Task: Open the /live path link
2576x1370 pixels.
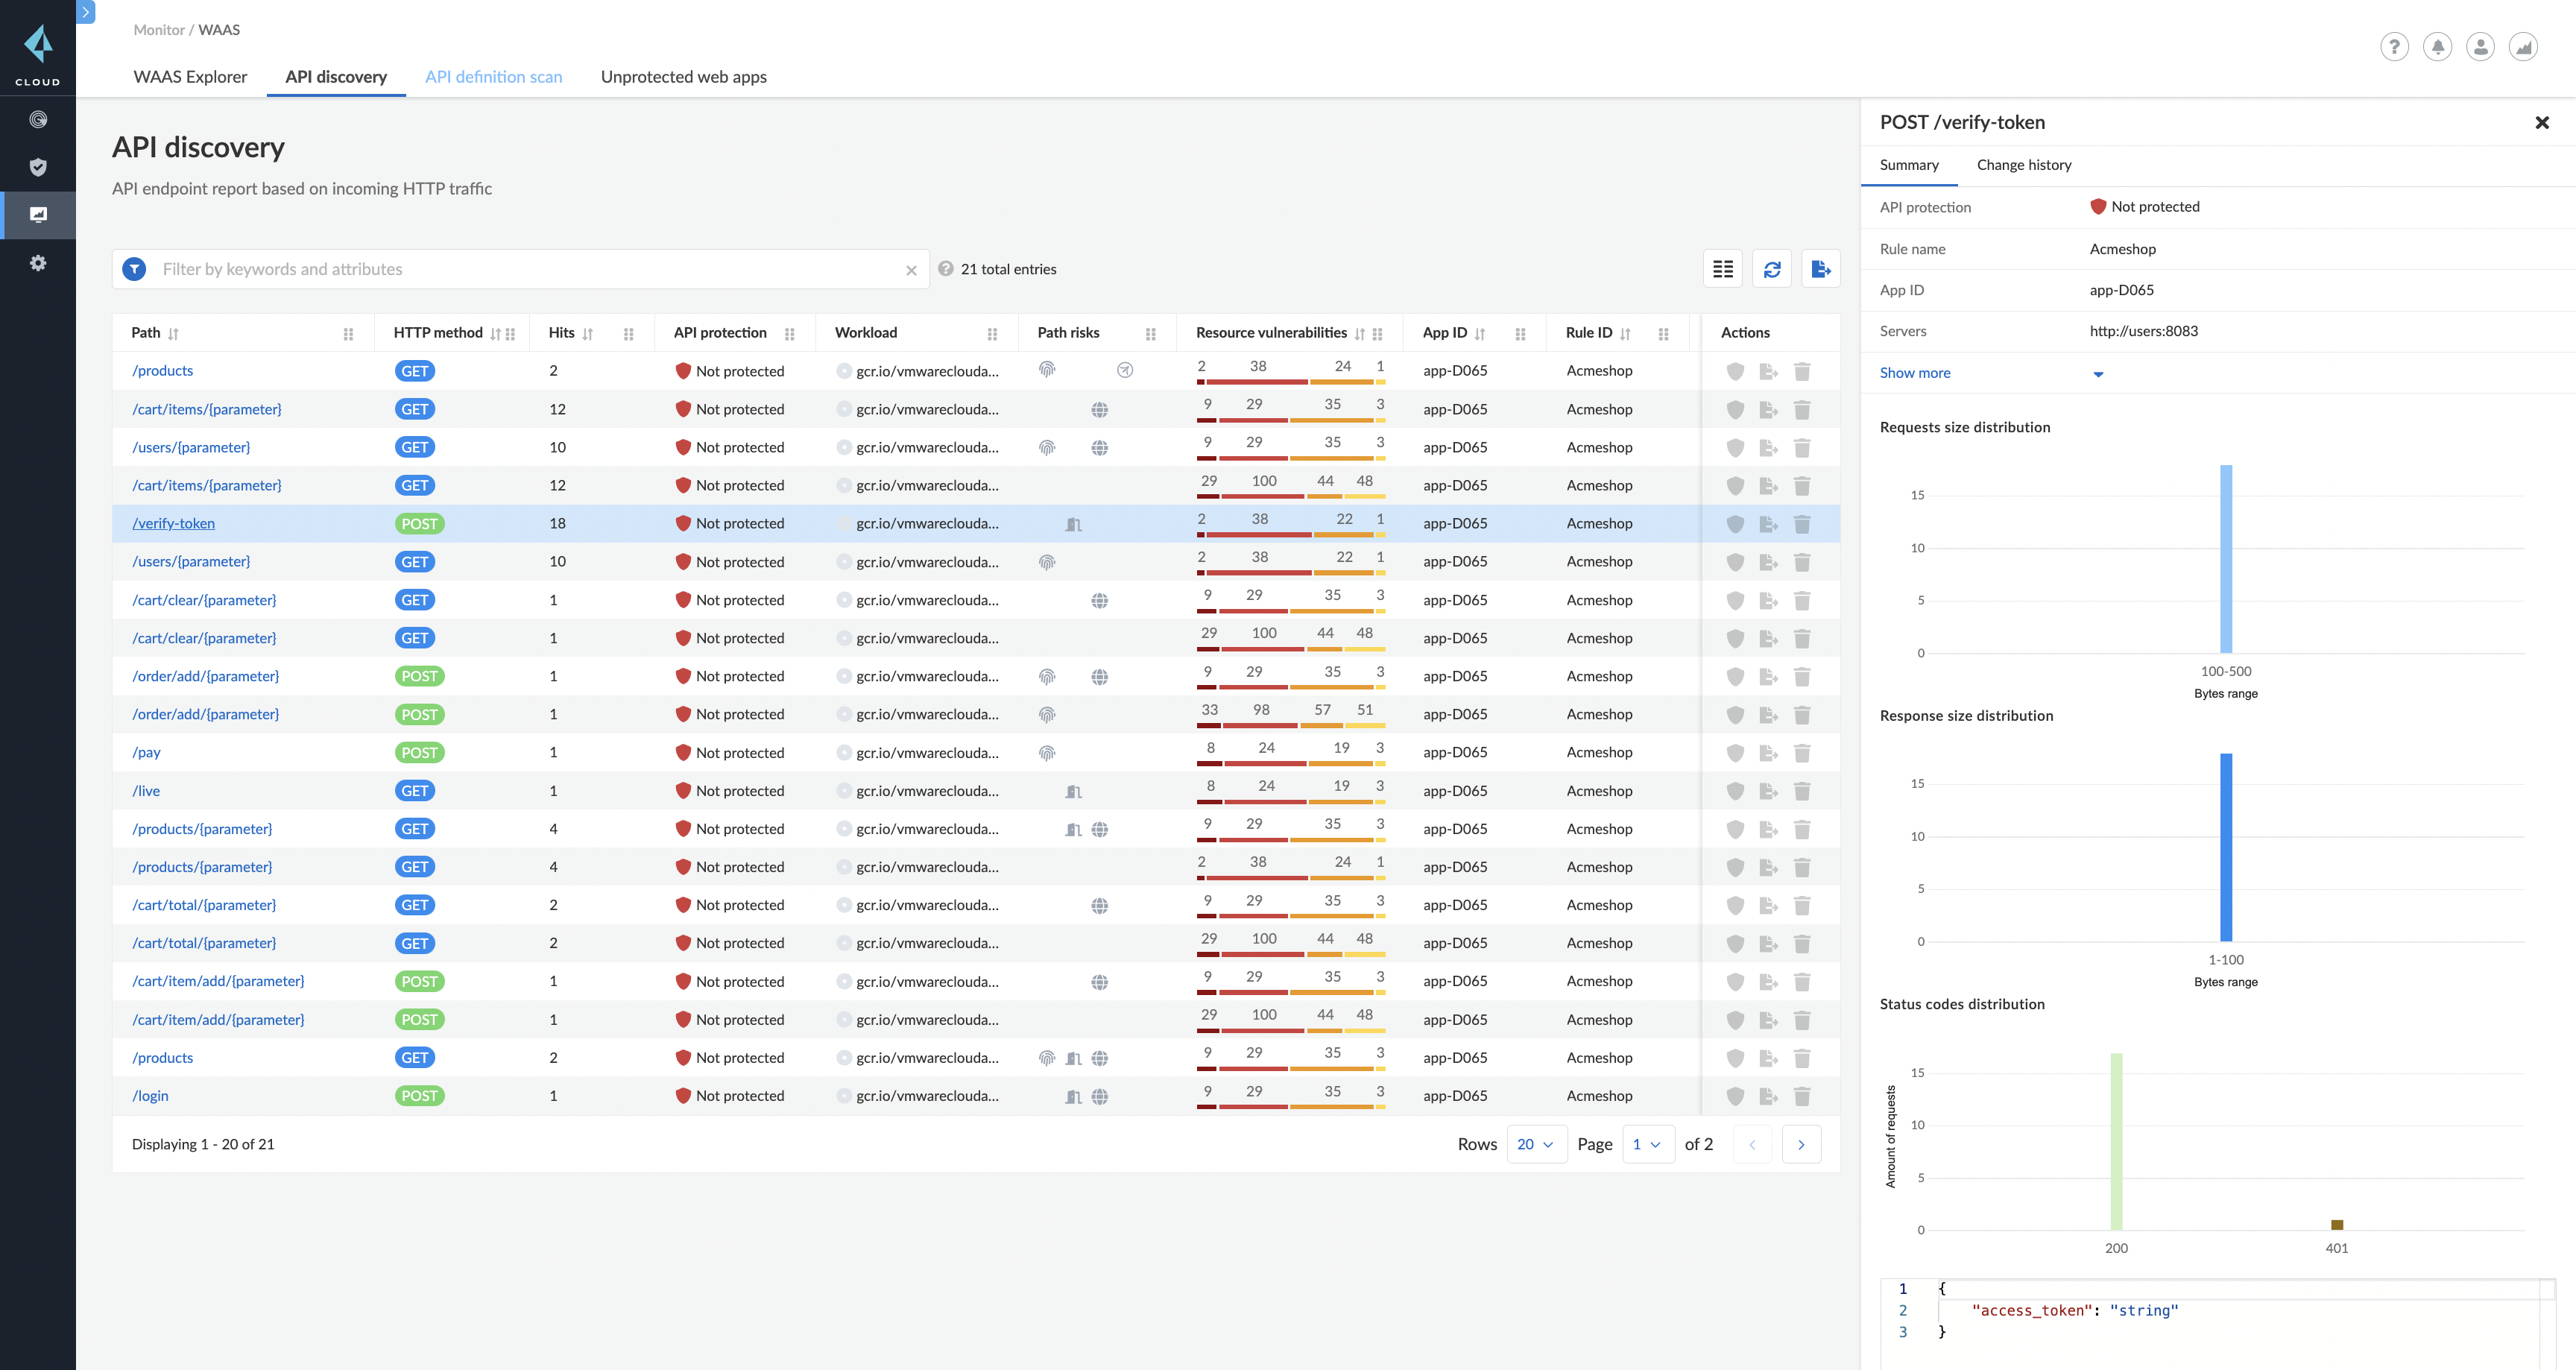Action: tap(146, 791)
